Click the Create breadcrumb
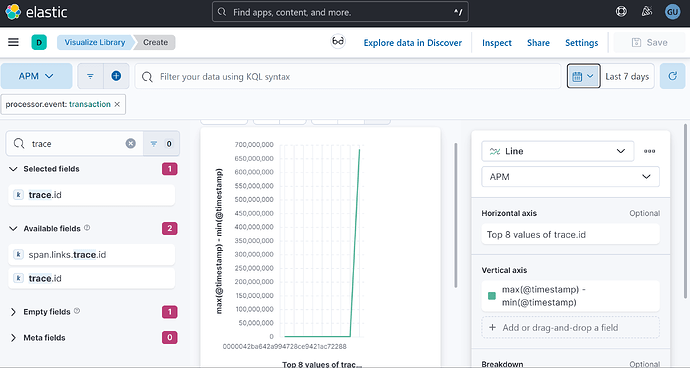Viewport: 690px width, 368px height. [x=155, y=42]
